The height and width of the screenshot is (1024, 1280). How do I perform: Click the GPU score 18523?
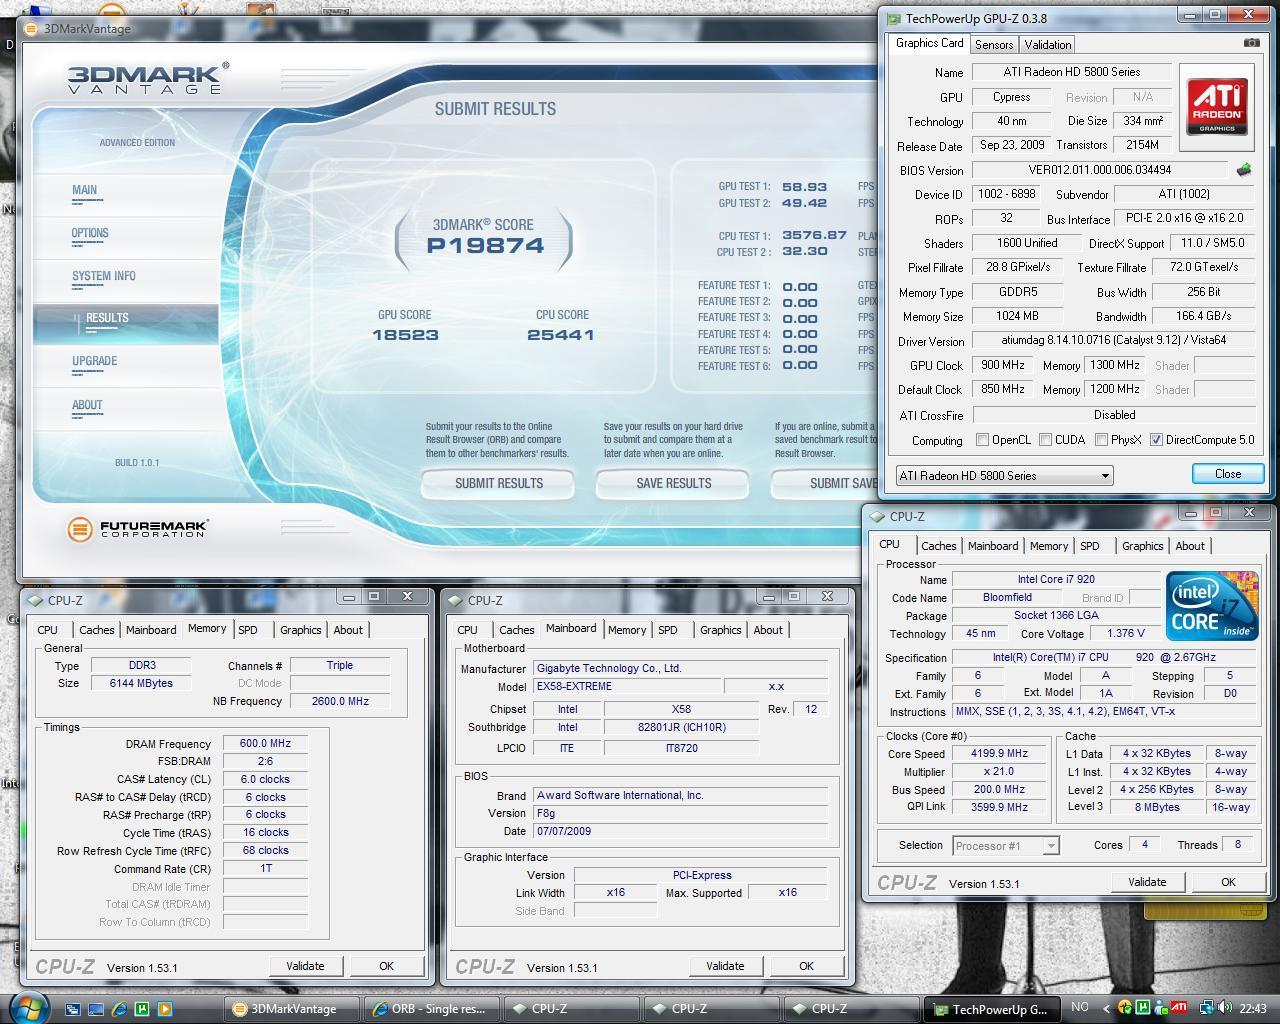[405, 335]
